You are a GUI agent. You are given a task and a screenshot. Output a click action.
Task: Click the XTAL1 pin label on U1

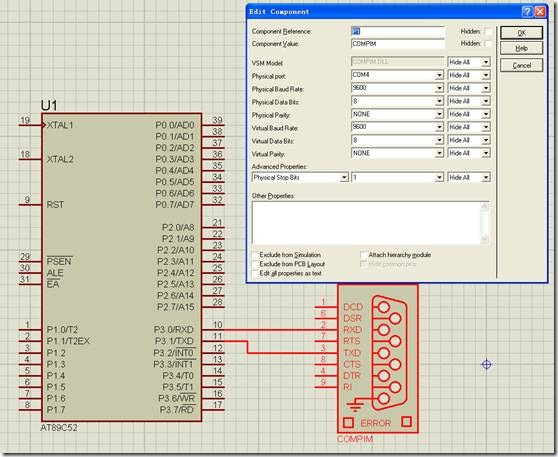coord(60,125)
